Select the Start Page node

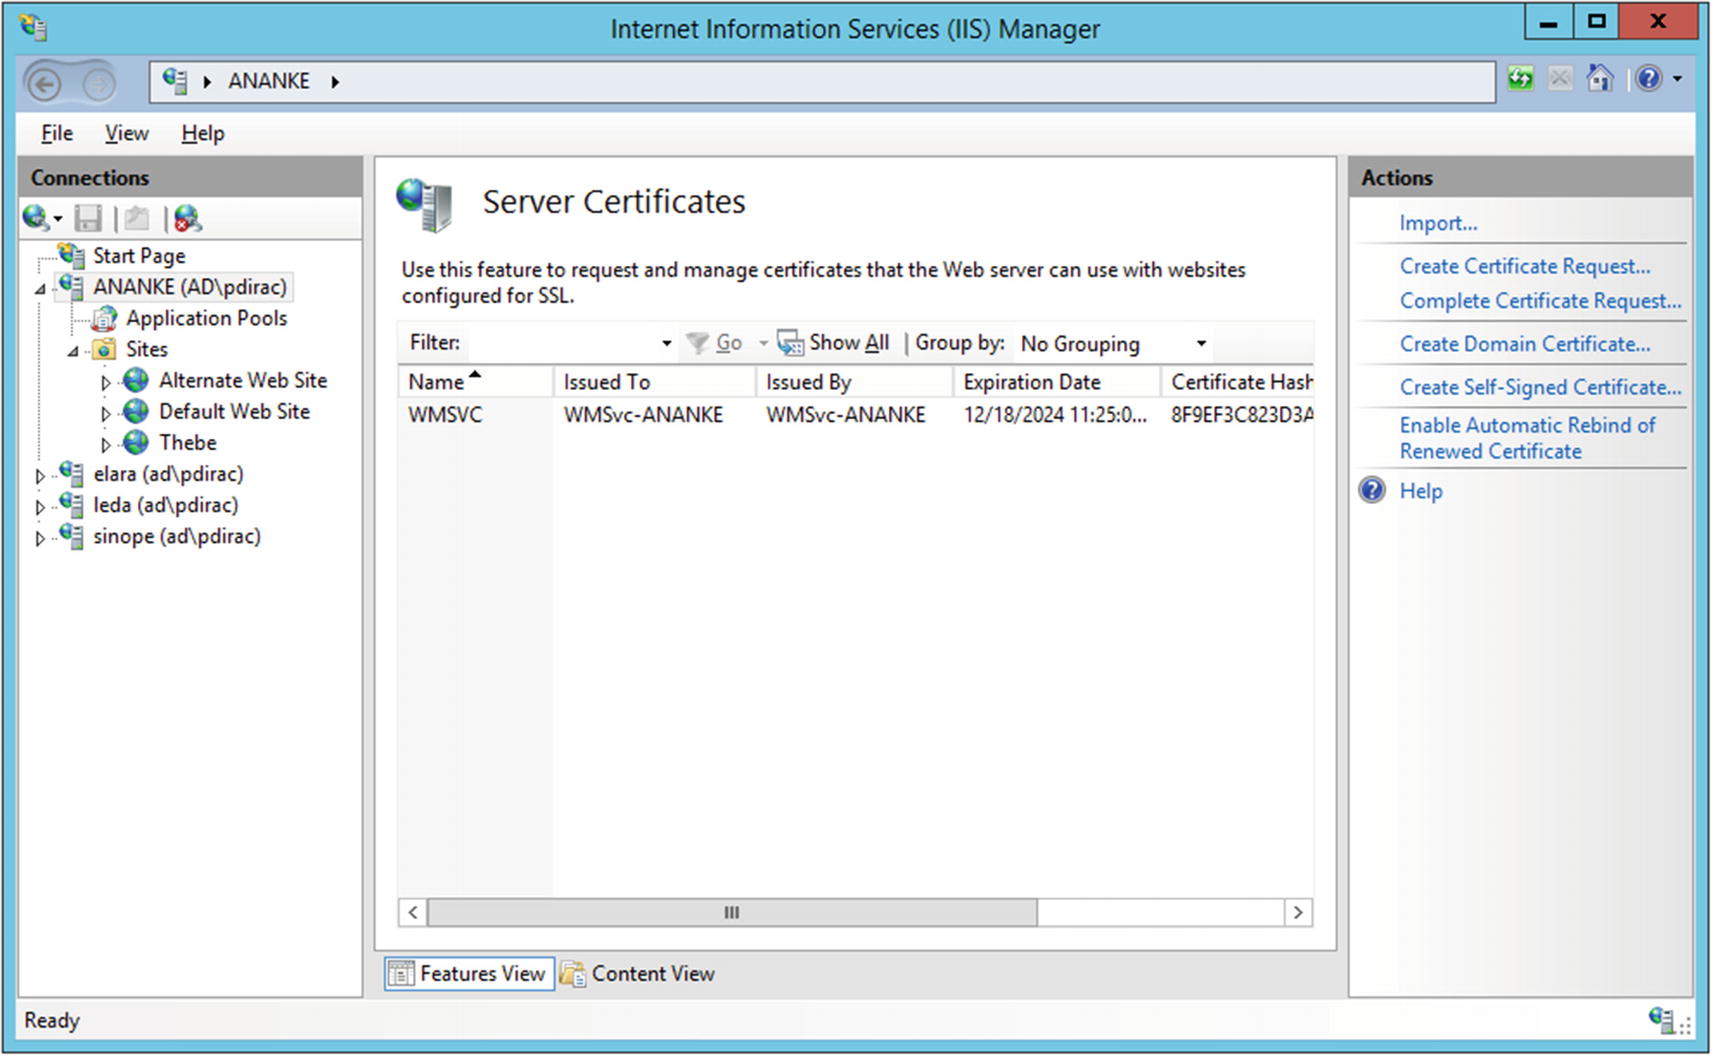(x=139, y=256)
